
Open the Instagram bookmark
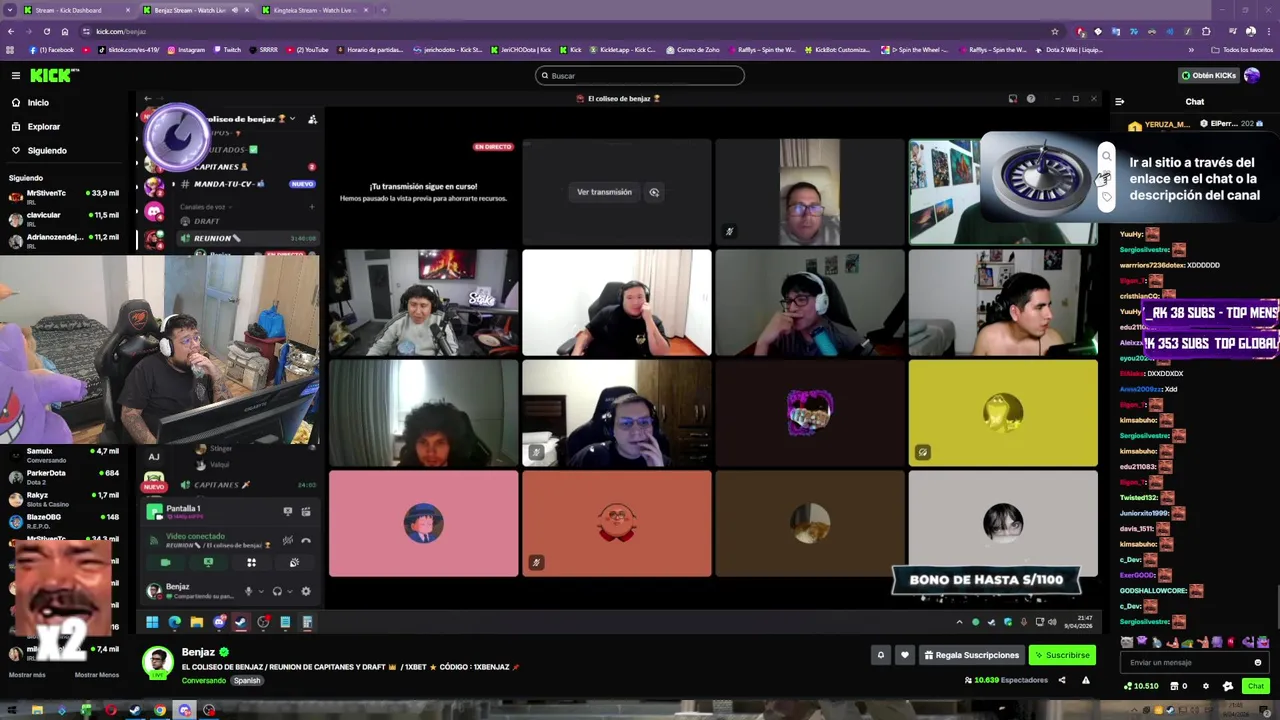pyautogui.click(x=186, y=49)
